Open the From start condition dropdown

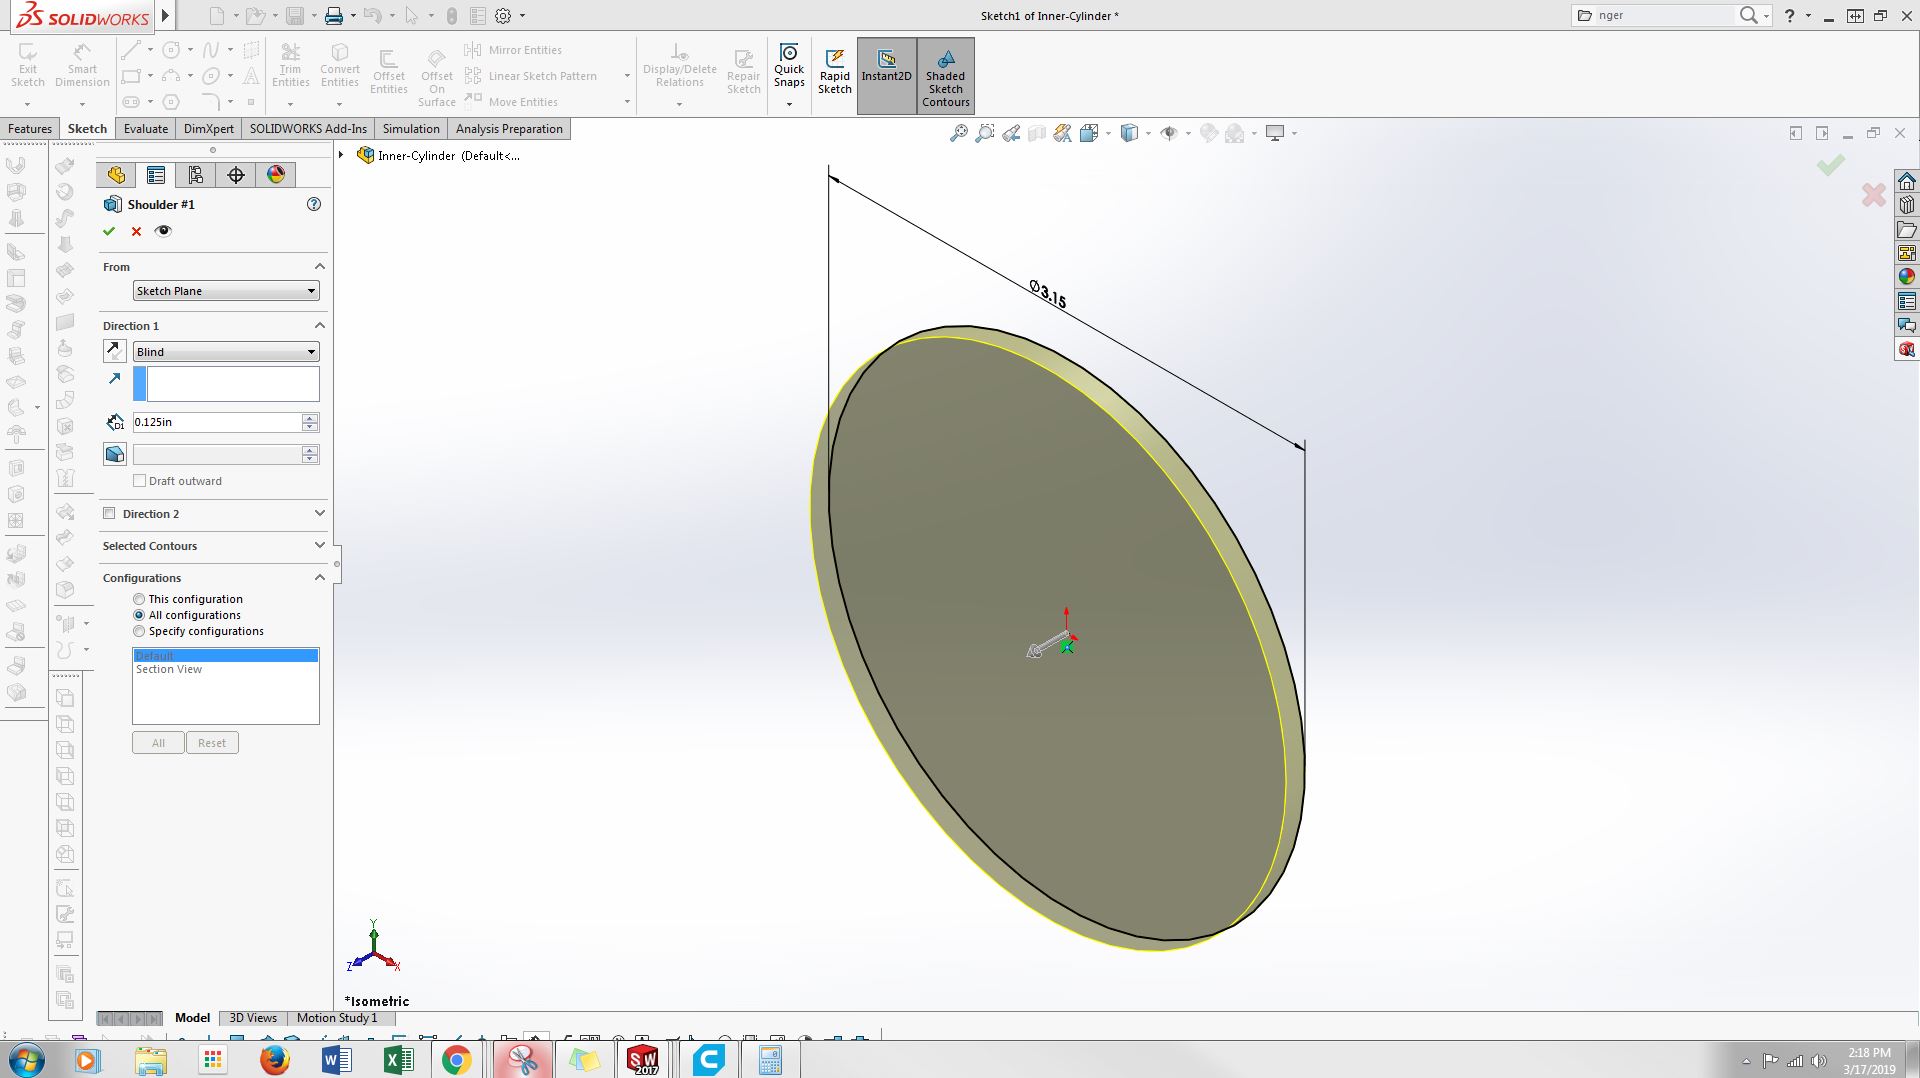click(x=226, y=291)
